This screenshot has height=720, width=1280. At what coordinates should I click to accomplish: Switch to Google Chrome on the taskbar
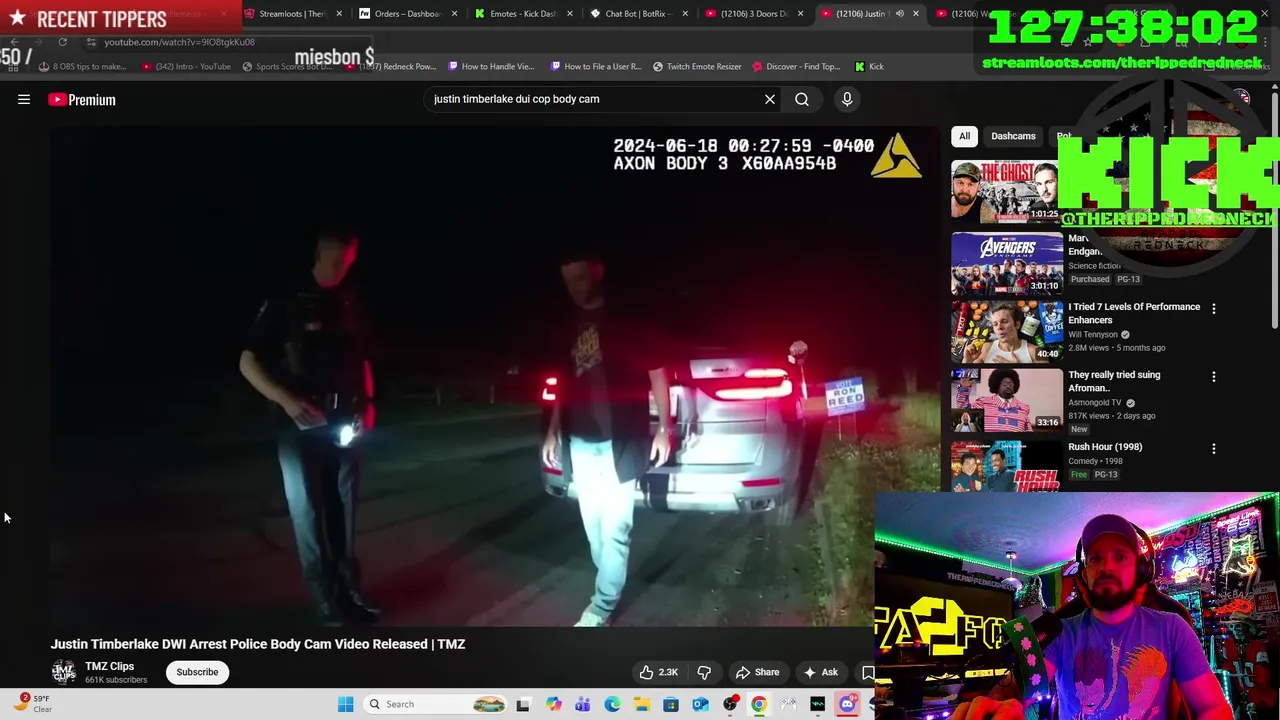click(759, 704)
